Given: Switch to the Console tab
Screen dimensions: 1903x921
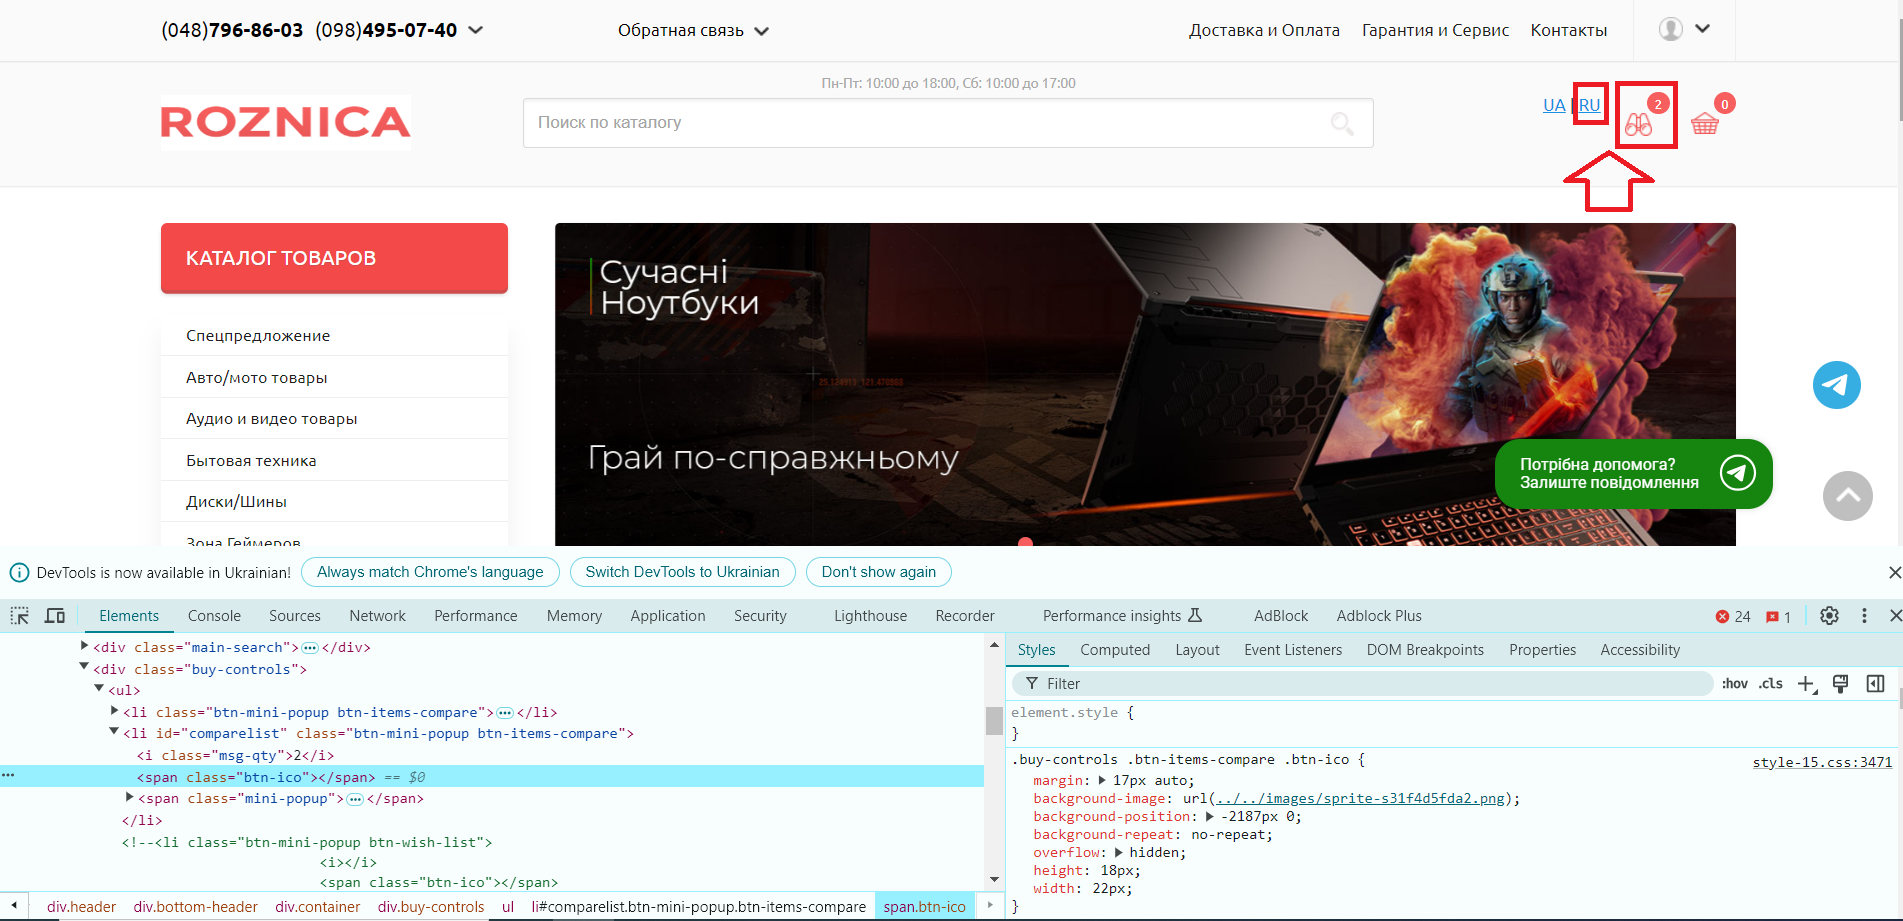Looking at the screenshot, I should coord(214,616).
